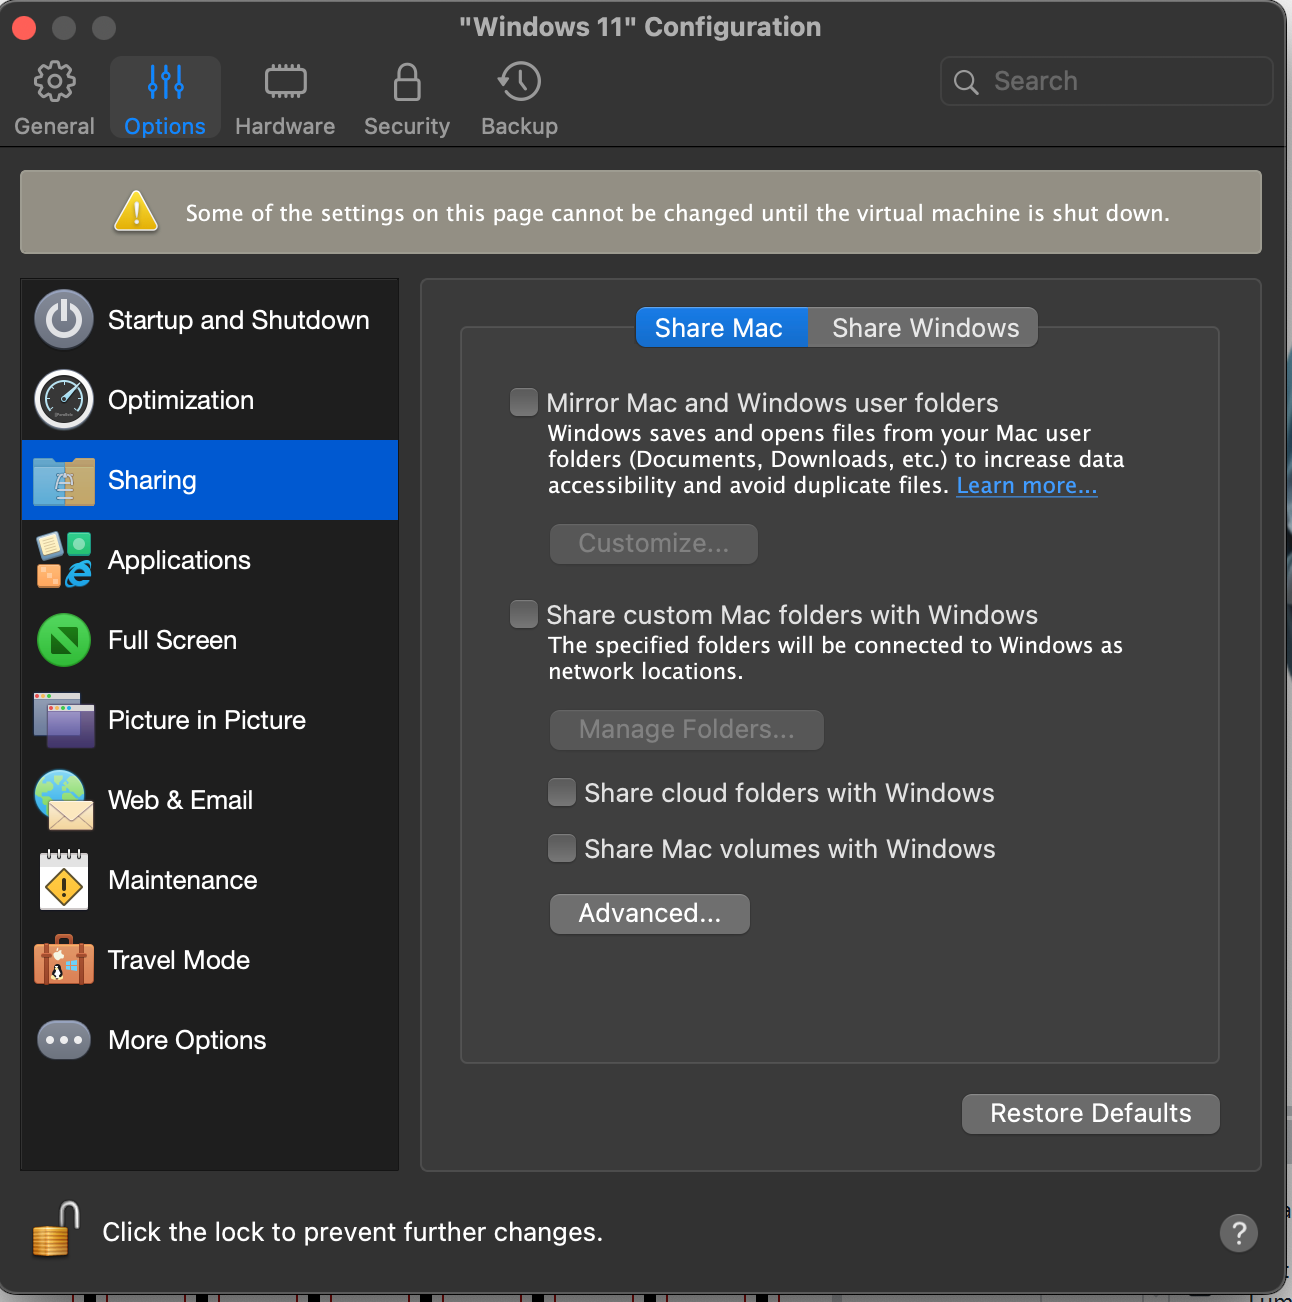The height and width of the screenshot is (1302, 1292).
Task: Select Travel Mode label in the sidebar
Action: 179,960
